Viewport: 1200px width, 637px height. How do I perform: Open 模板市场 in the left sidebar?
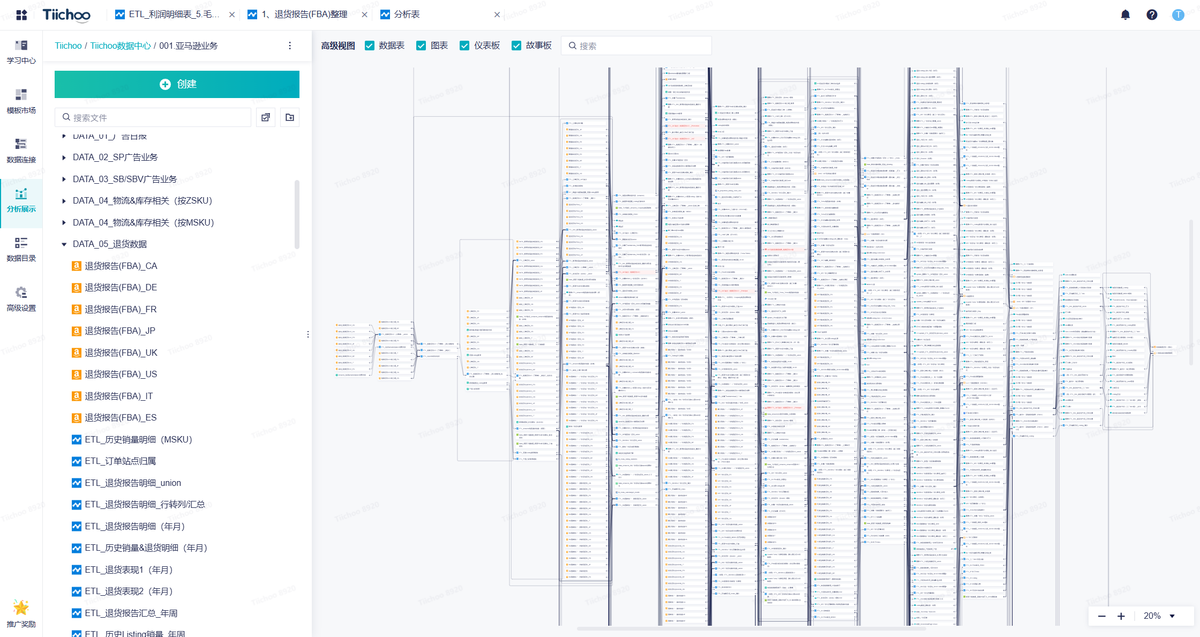pos(21,101)
